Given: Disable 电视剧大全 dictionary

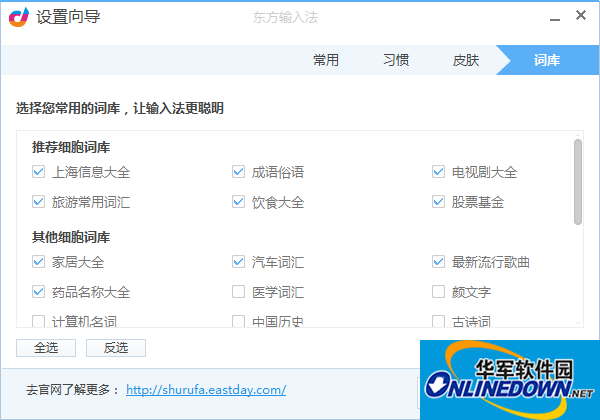Looking at the screenshot, I should (439, 172).
